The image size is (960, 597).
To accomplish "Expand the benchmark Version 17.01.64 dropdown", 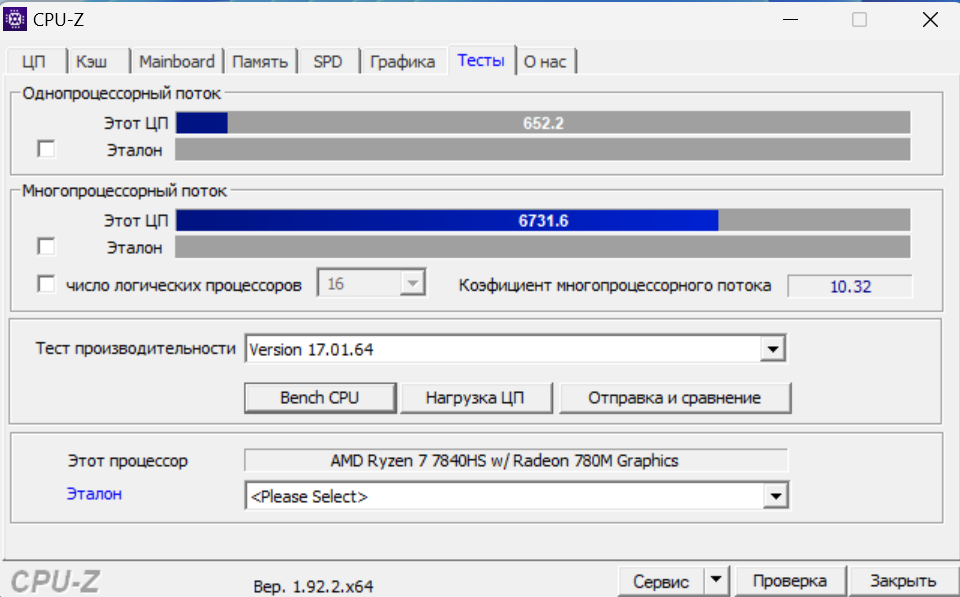I will 772,349.
